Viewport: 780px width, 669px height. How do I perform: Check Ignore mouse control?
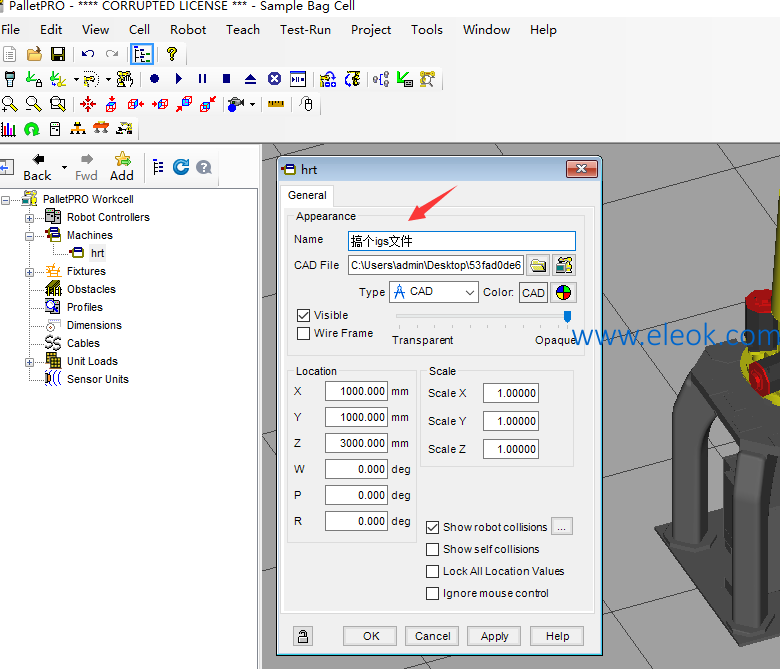[x=433, y=593]
